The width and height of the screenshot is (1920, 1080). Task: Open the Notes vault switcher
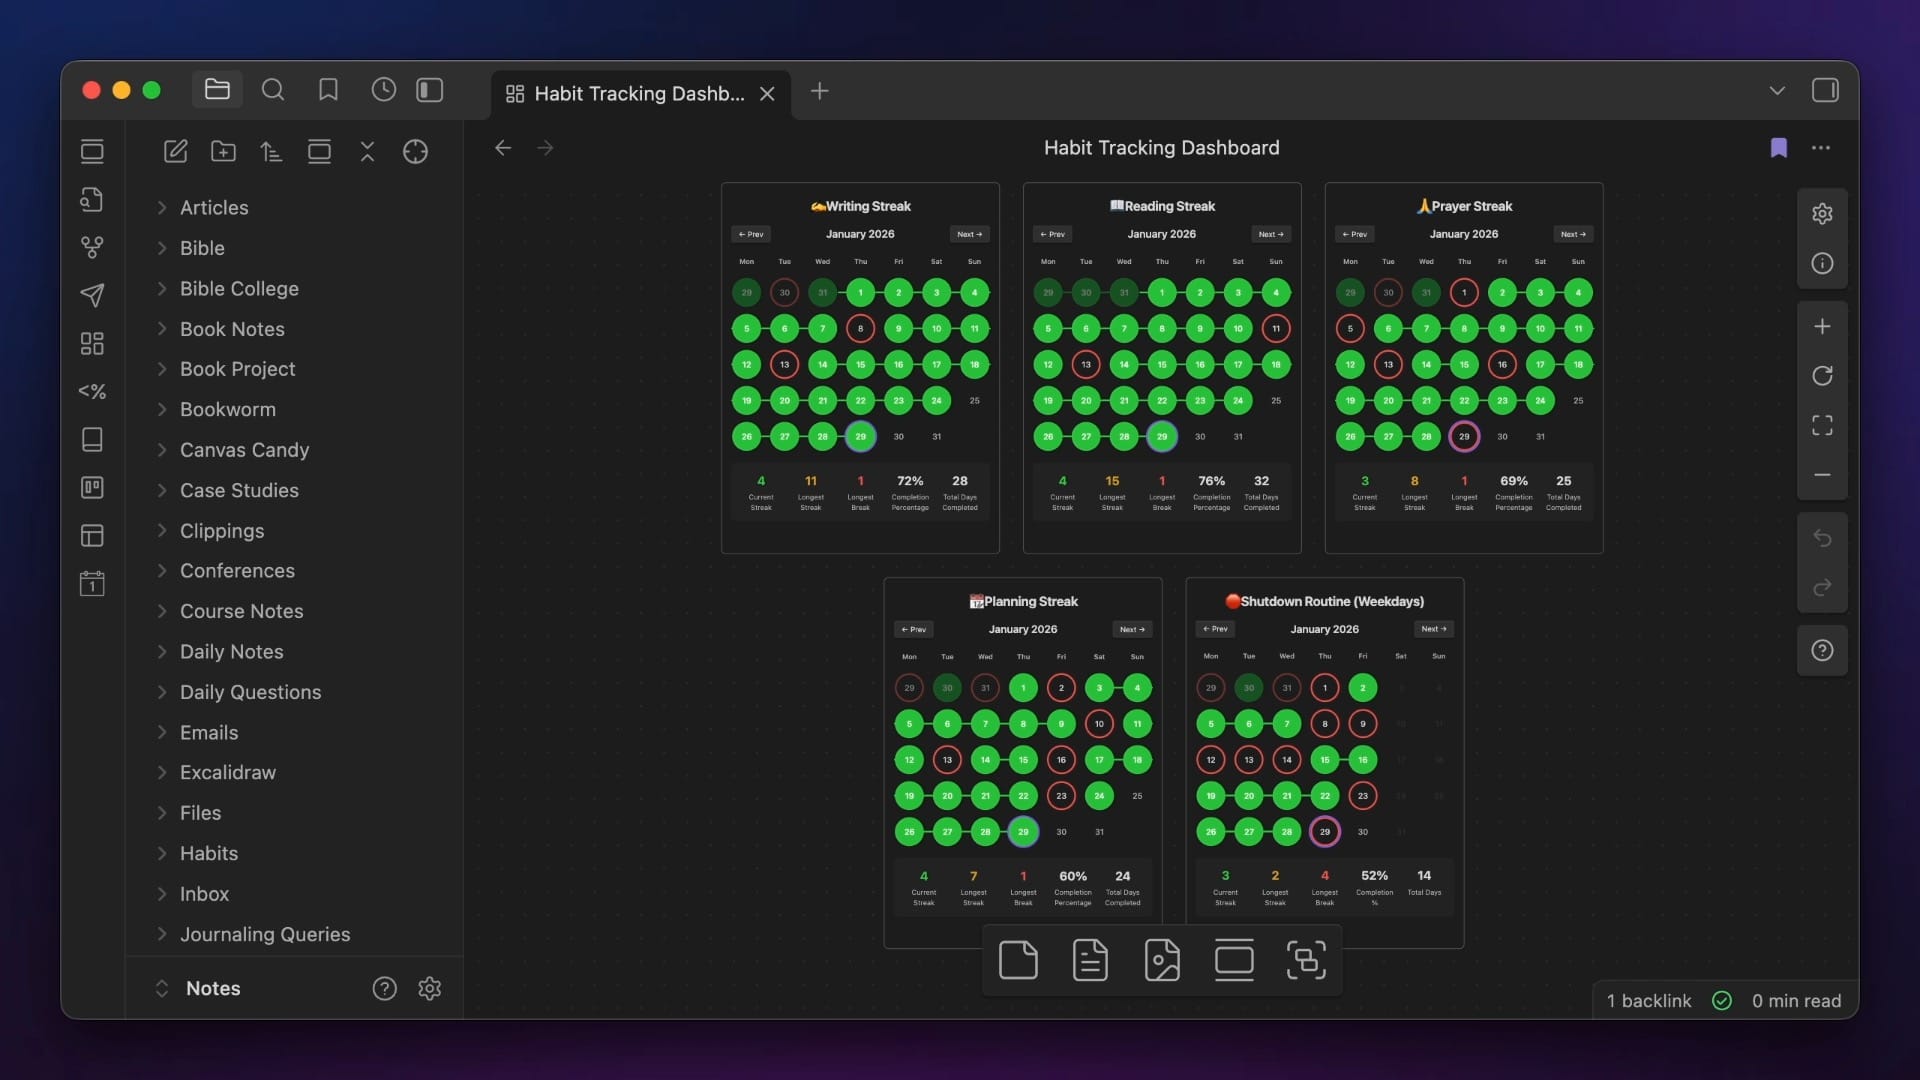tap(212, 988)
